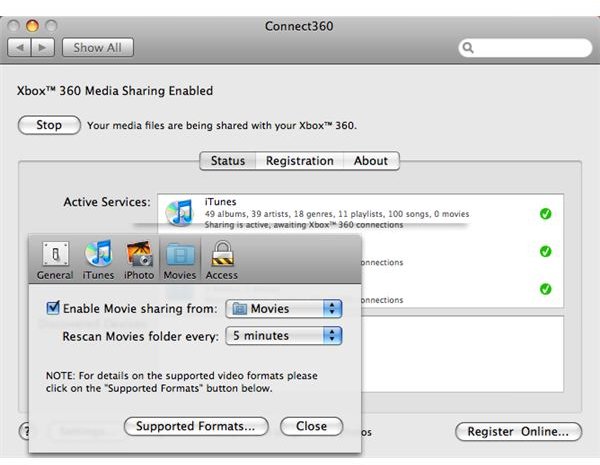Click the green checkmark beside iTunes service

tap(545, 214)
